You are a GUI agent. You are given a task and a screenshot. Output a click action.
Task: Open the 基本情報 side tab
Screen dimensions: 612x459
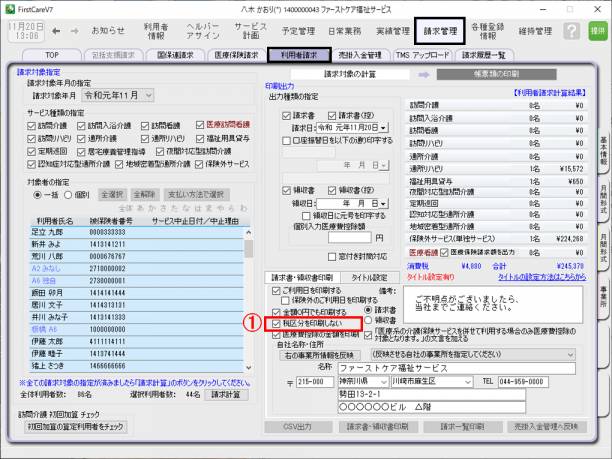click(604, 151)
